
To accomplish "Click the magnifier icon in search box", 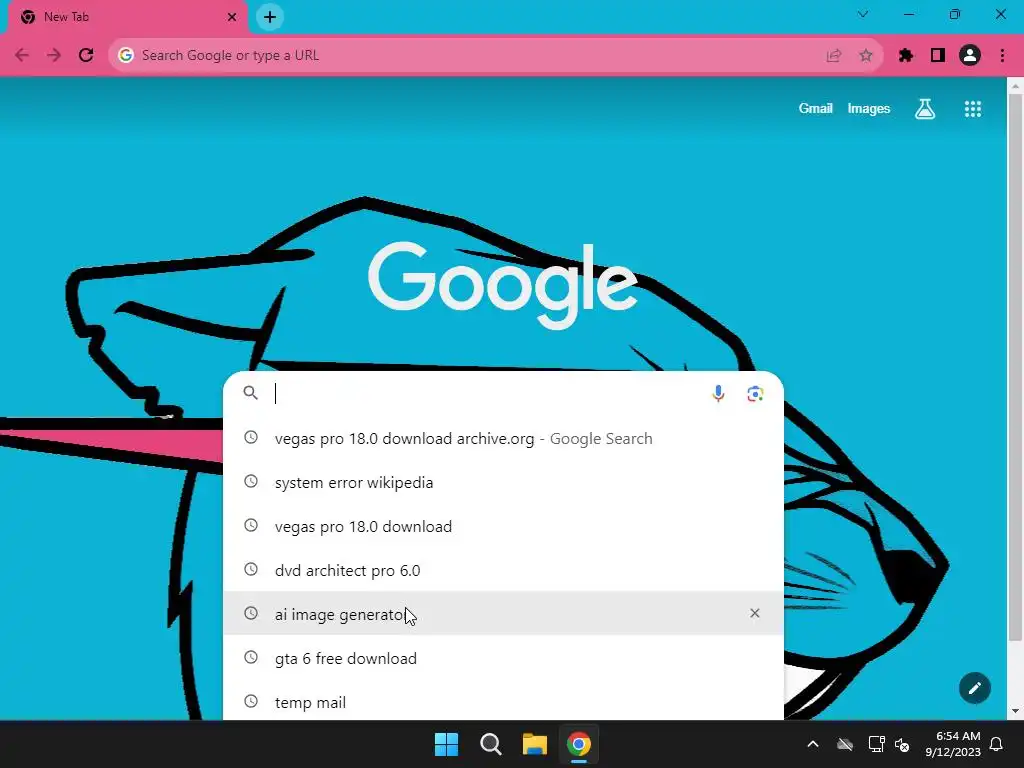I will point(251,392).
